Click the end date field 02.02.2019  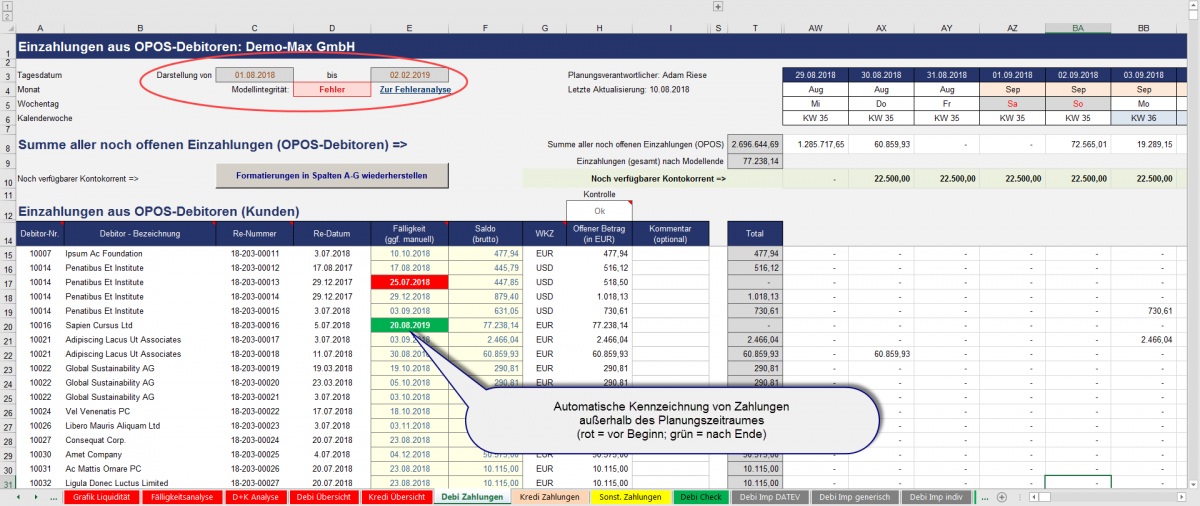tap(409, 75)
